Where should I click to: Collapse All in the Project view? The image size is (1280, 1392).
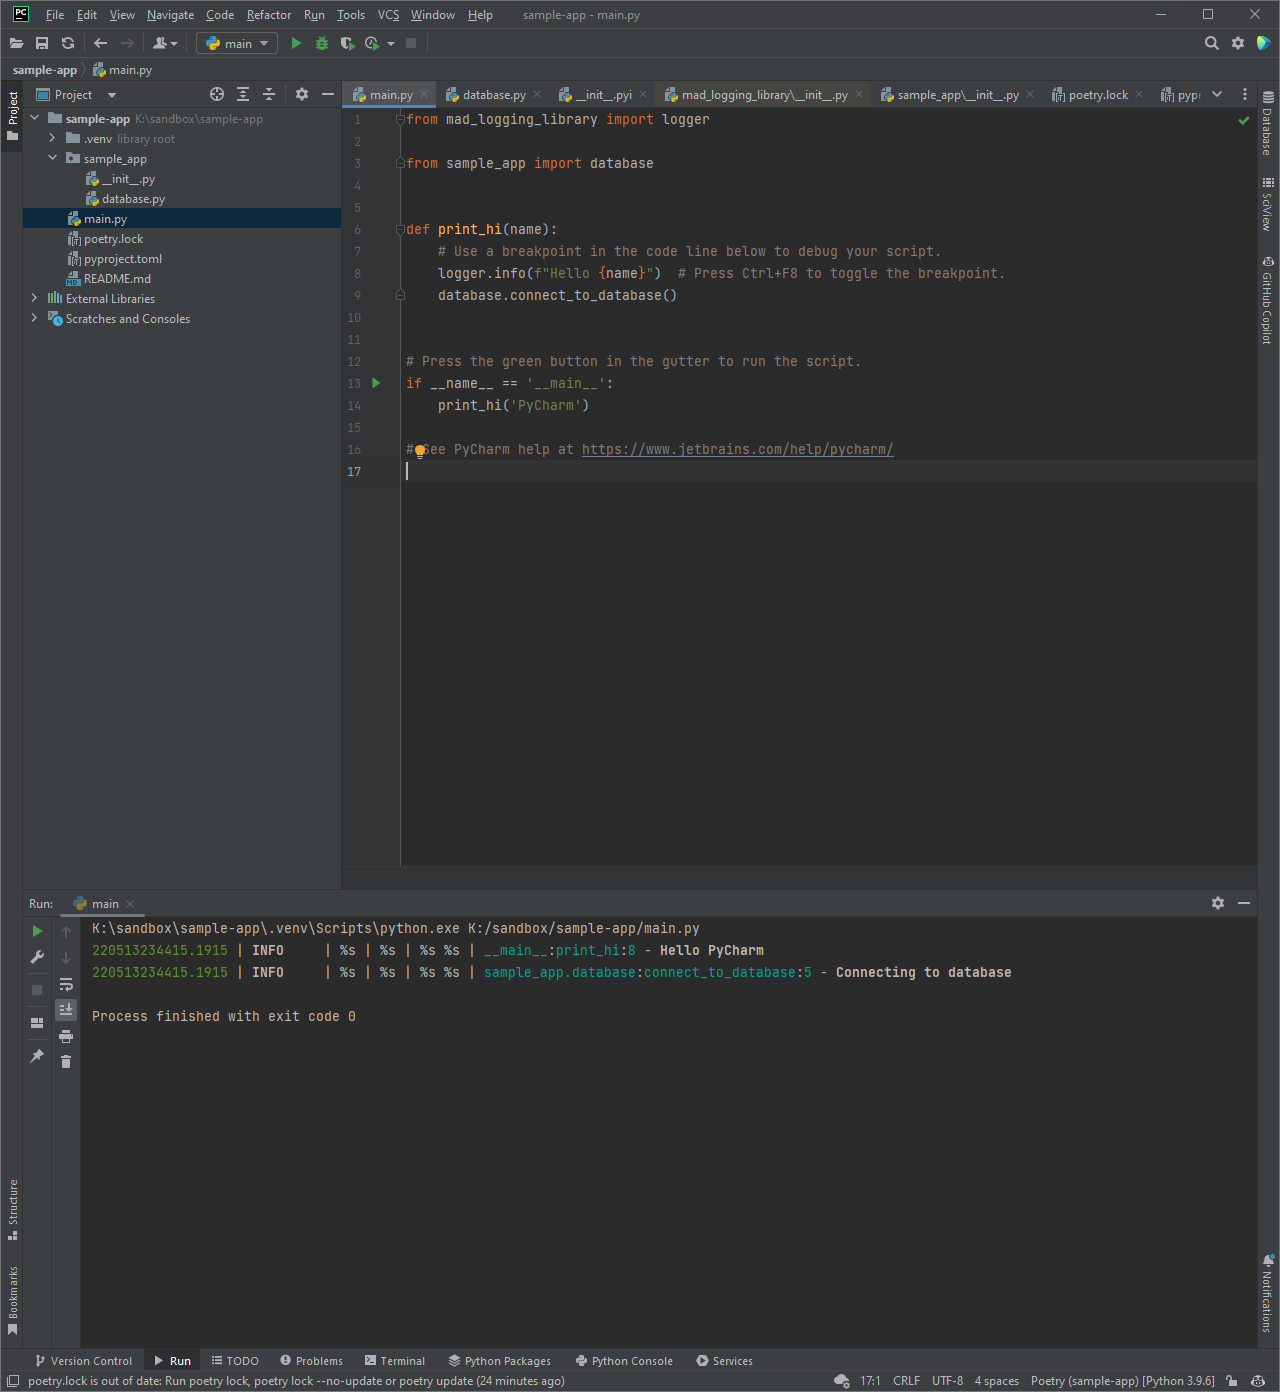(268, 94)
